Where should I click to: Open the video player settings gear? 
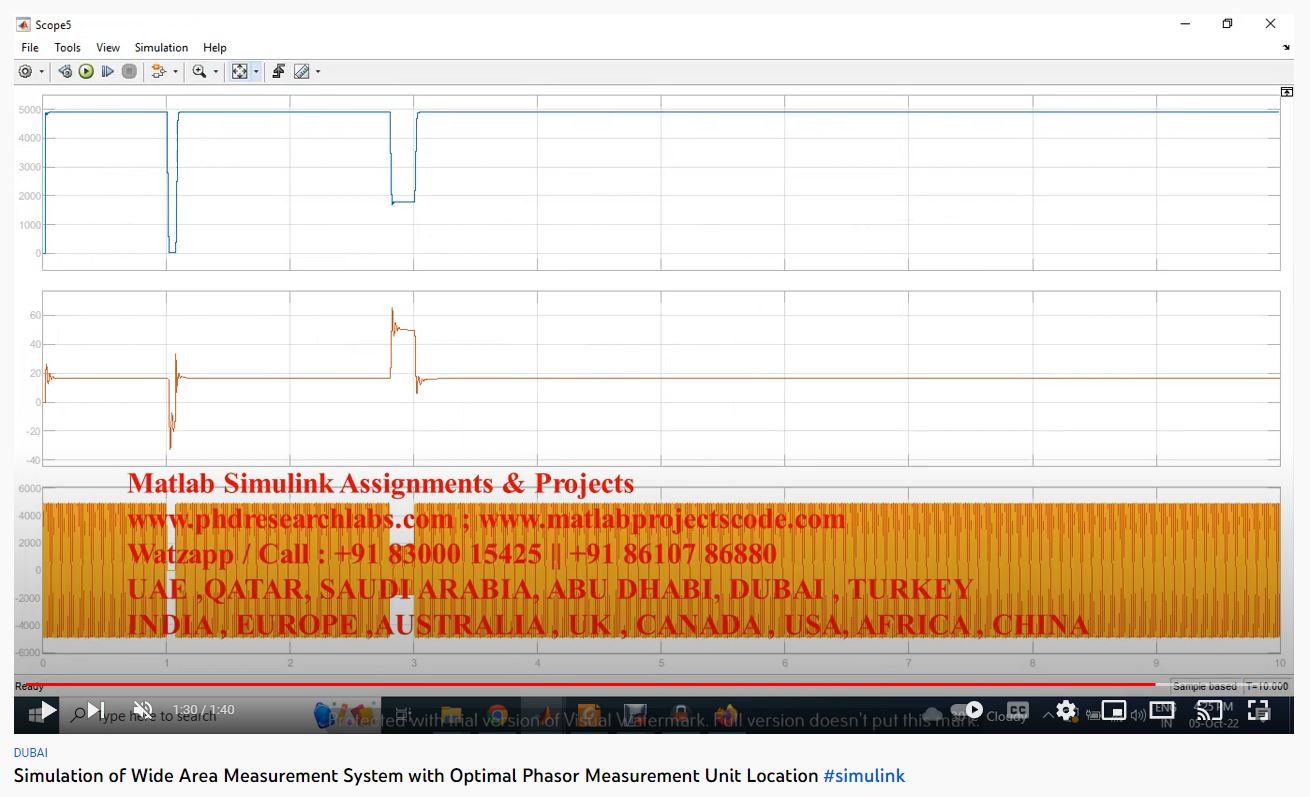point(1066,711)
